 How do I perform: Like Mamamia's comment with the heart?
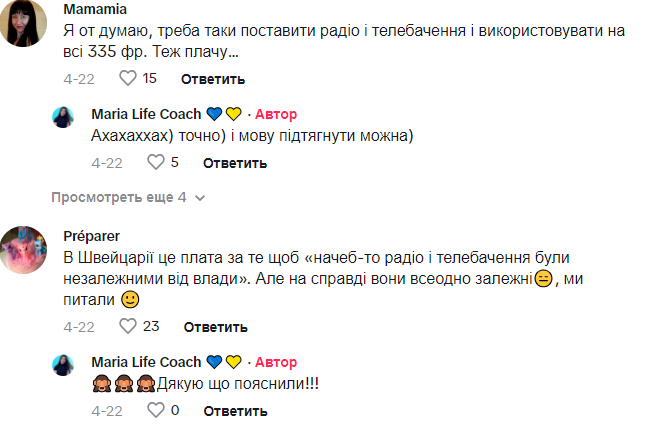point(127,78)
